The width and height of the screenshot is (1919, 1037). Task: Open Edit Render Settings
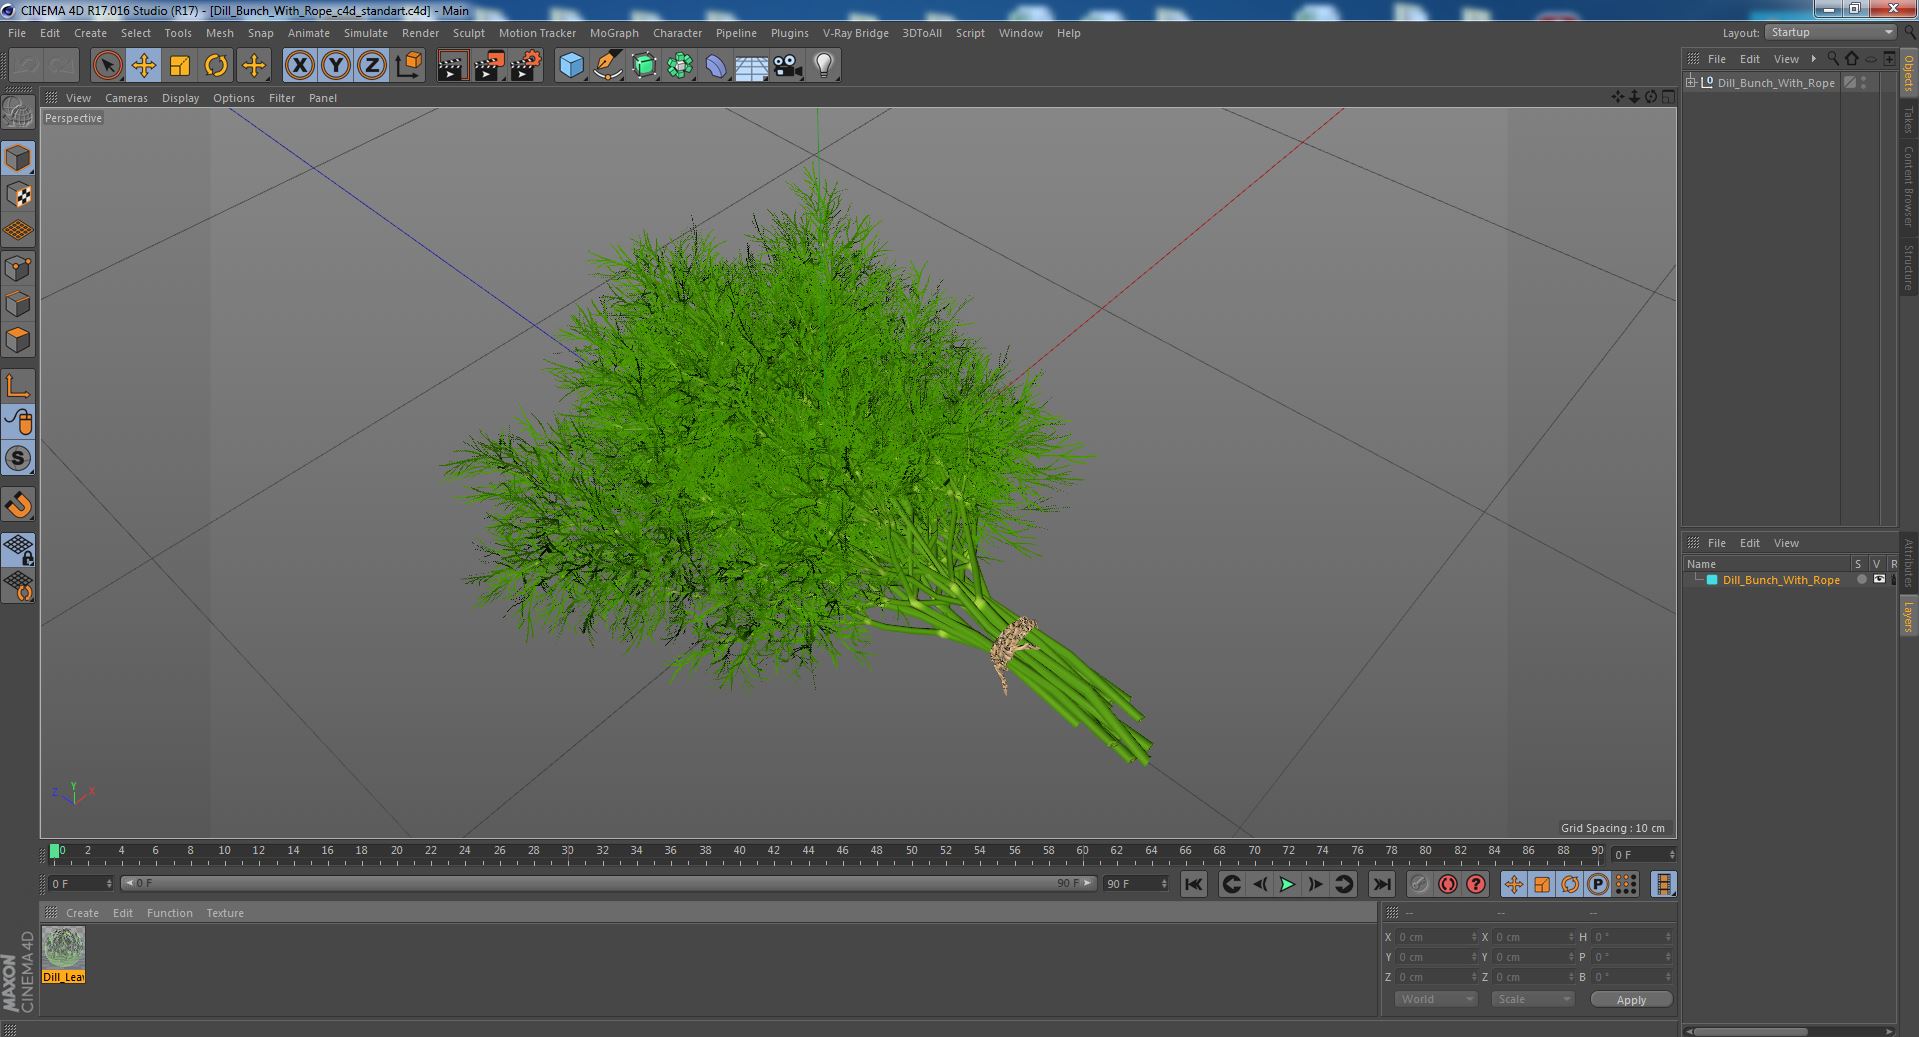526,66
